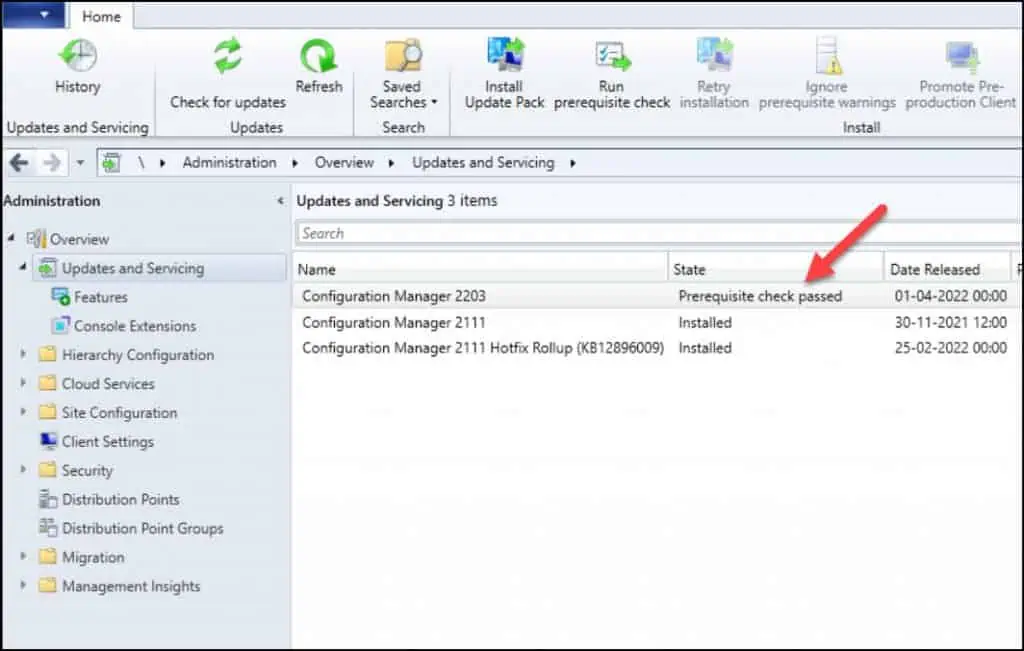Open the Saved Searches folder icon

(403, 56)
